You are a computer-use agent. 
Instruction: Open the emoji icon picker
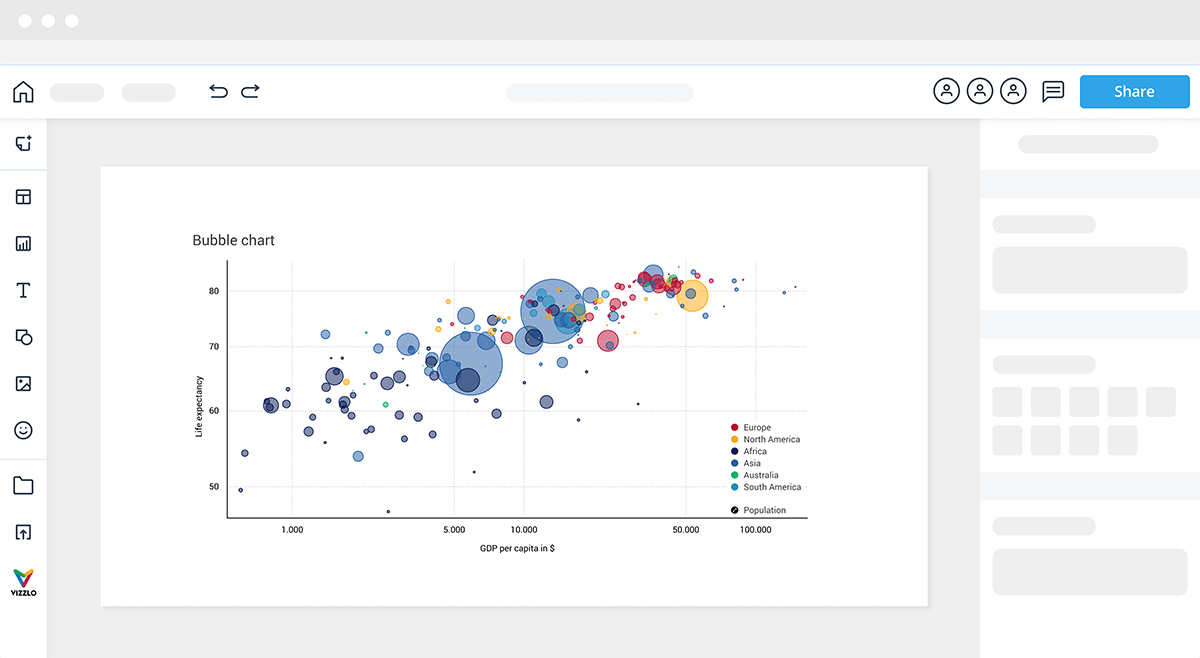[x=24, y=431]
